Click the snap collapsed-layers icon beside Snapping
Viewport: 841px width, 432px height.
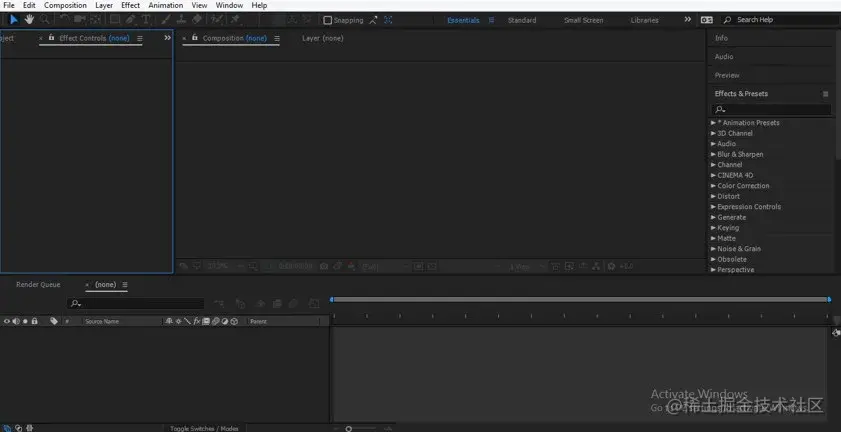(x=373, y=20)
